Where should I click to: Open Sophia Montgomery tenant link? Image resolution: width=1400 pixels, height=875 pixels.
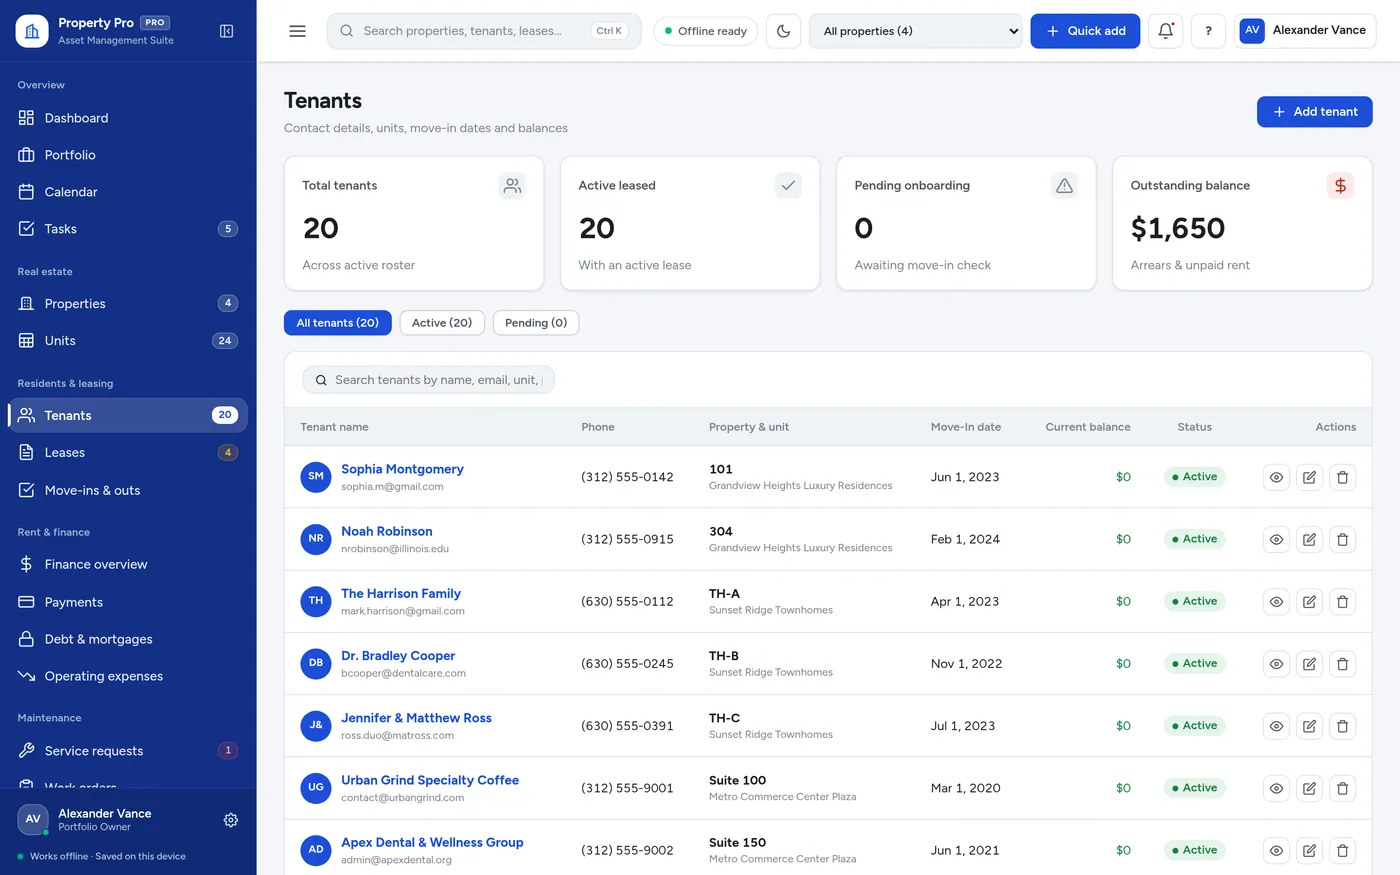coord(402,469)
